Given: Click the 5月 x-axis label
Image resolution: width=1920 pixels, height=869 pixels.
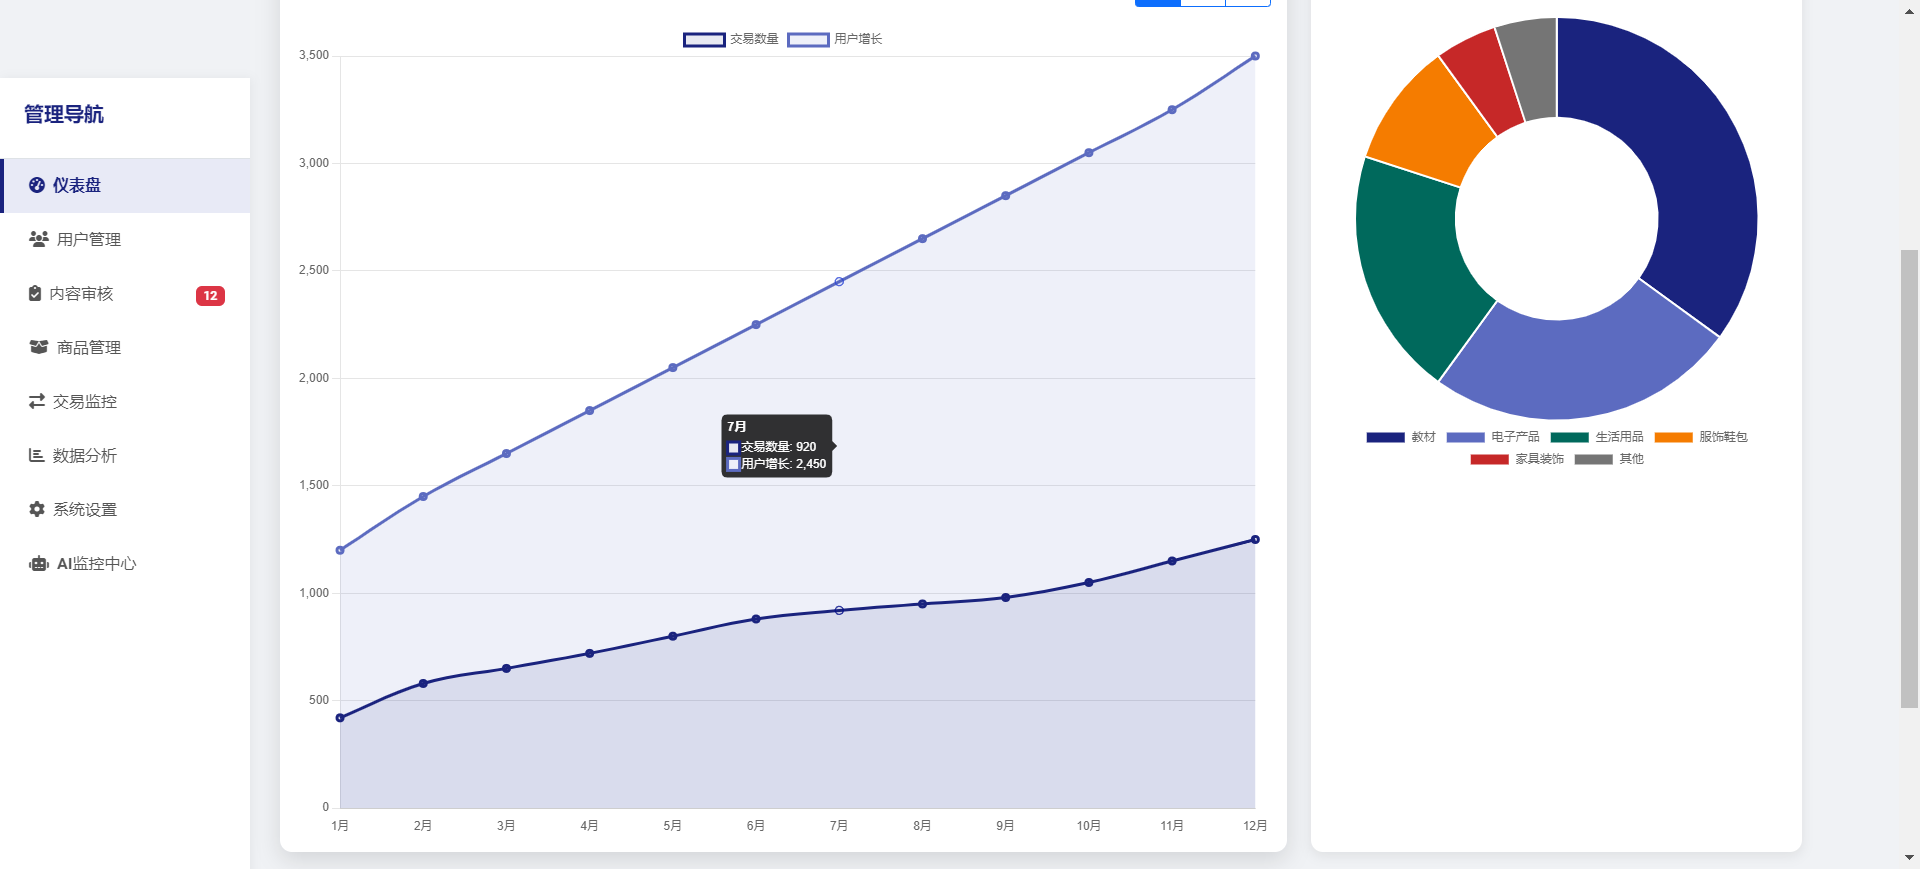Looking at the screenshot, I should click(673, 826).
